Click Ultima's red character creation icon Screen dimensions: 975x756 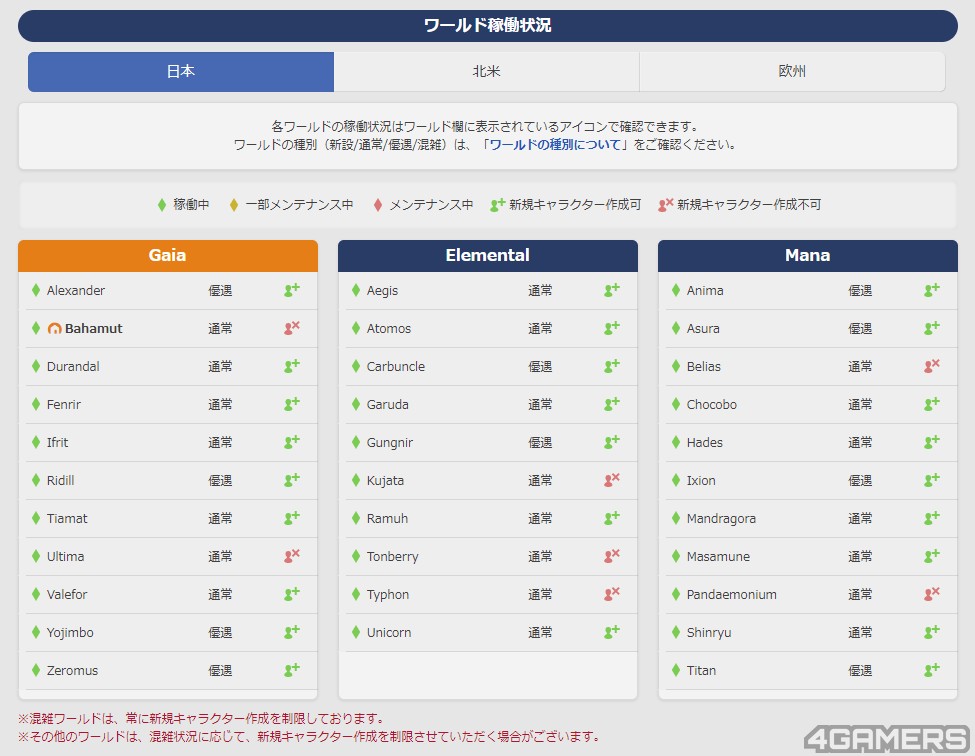(x=291, y=556)
